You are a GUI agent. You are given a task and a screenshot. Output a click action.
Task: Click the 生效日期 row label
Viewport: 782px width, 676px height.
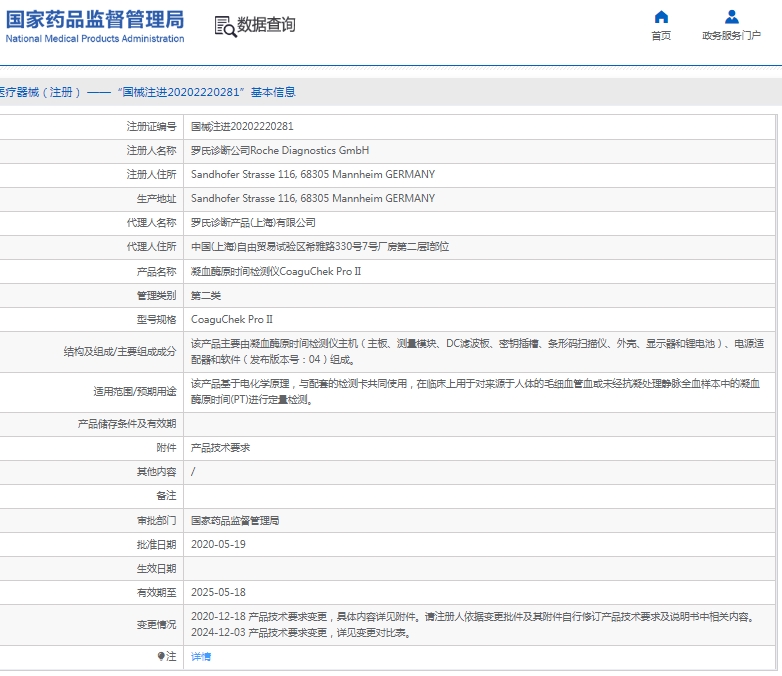coord(156,568)
